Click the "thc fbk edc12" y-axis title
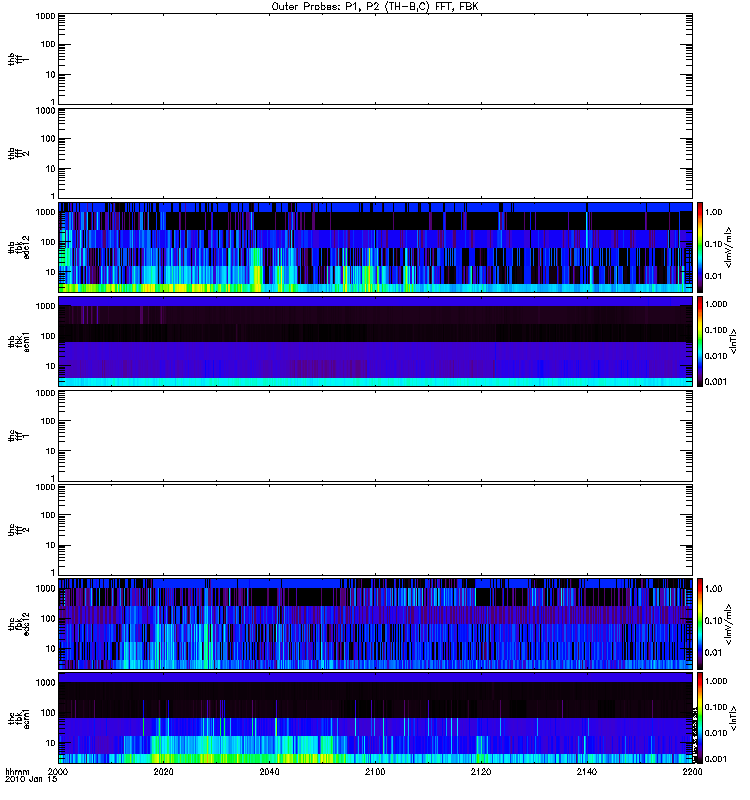This screenshot has width=750, height=800. 18,623
